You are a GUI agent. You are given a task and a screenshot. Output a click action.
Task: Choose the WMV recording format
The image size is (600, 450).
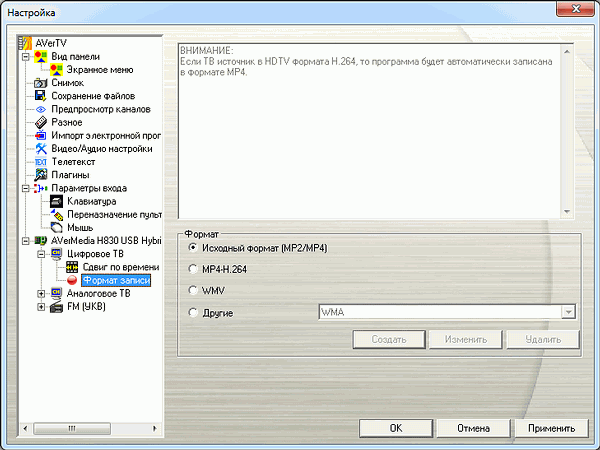tap(193, 290)
